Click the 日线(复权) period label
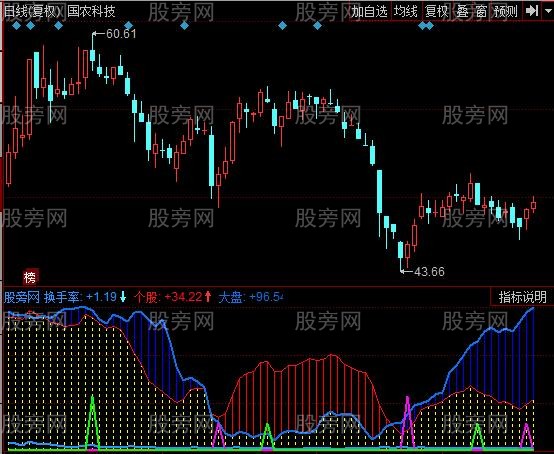The width and height of the screenshot is (554, 454). (x=33, y=12)
